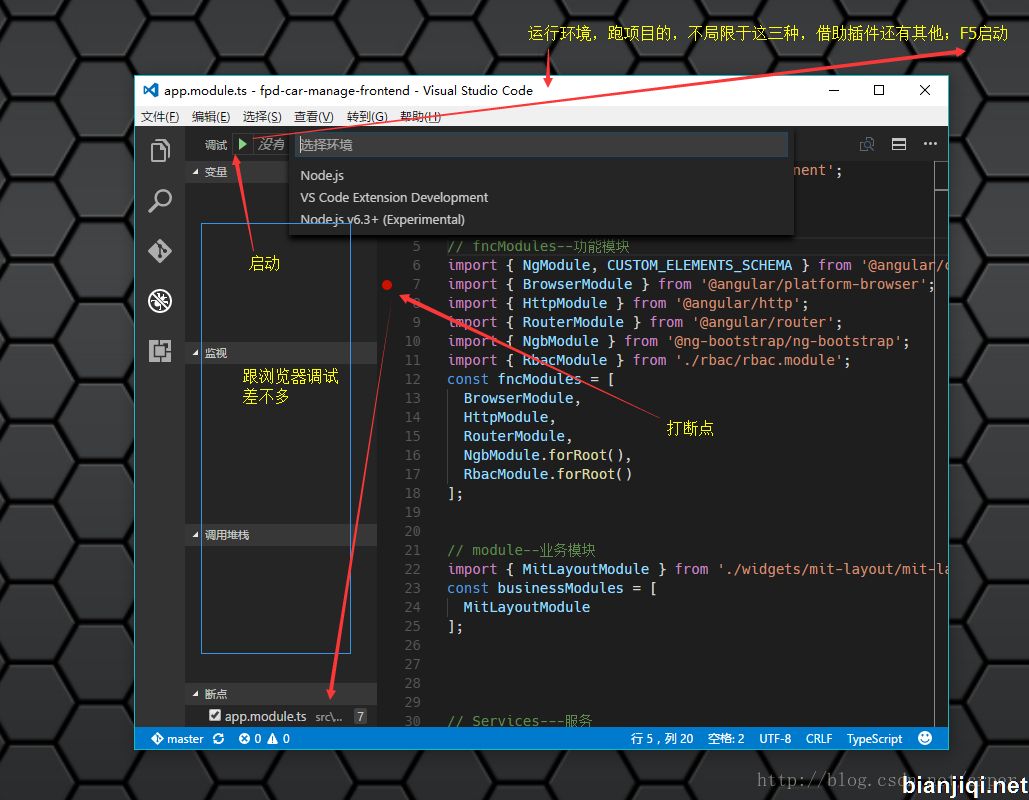The height and width of the screenshot is (800, 1029).
Task: Click comment '// module--业务模块' on line 21
Action: (x=521, y=550)
